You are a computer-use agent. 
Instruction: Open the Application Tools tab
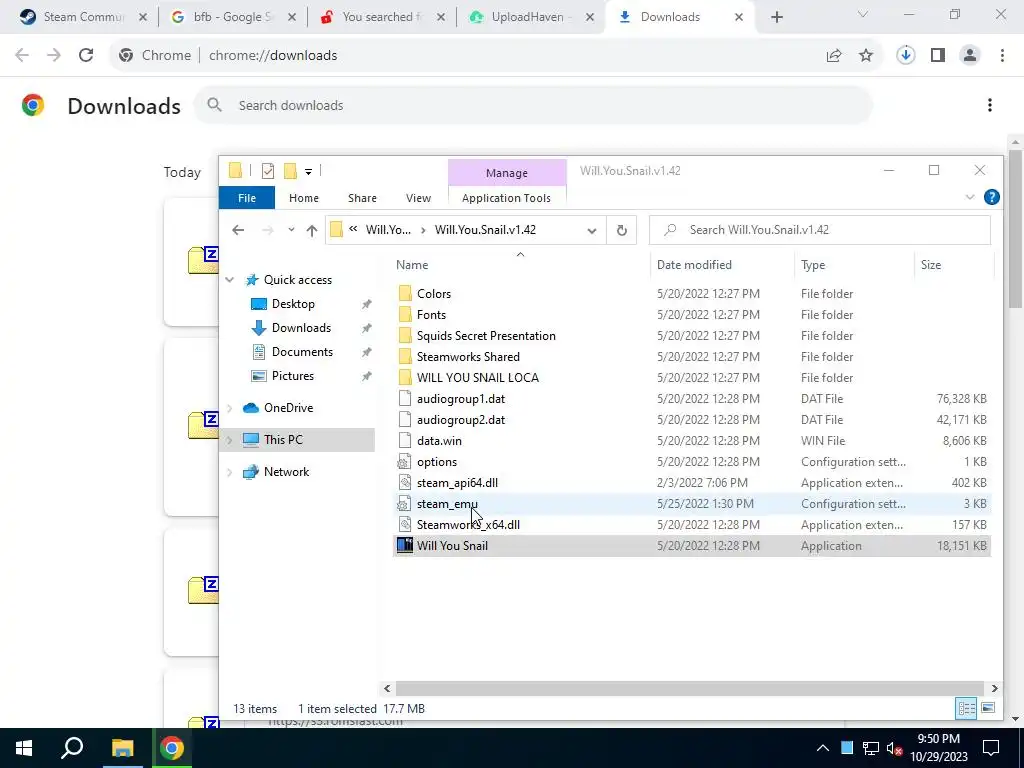click(x=506, y=198)
